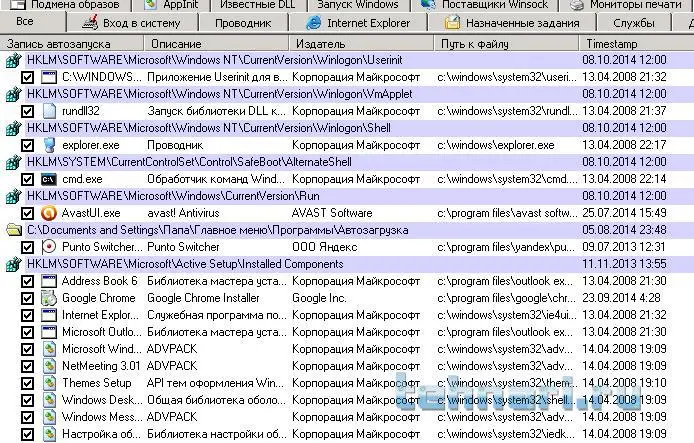
Task: Disable Punto Switcher autorun checkbox
Action: click(x=27, y=247)
